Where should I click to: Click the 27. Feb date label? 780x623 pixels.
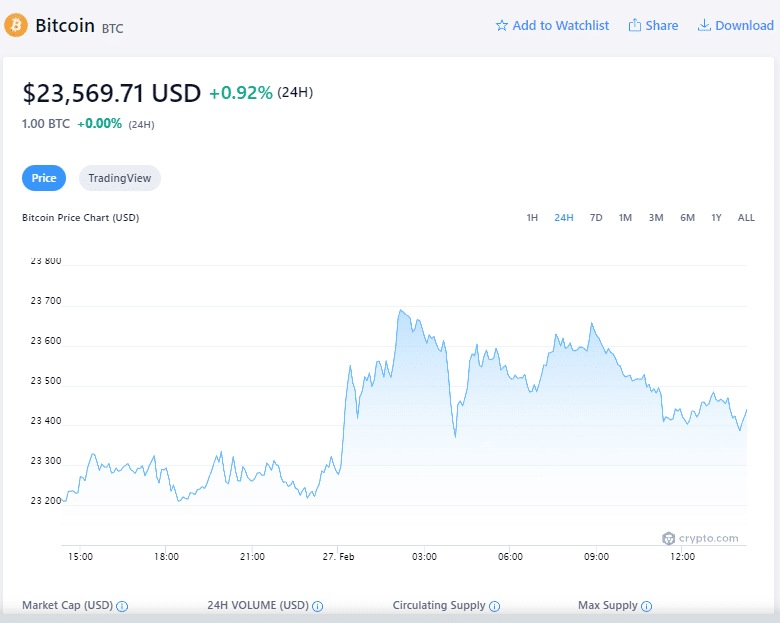pos(338,556)
